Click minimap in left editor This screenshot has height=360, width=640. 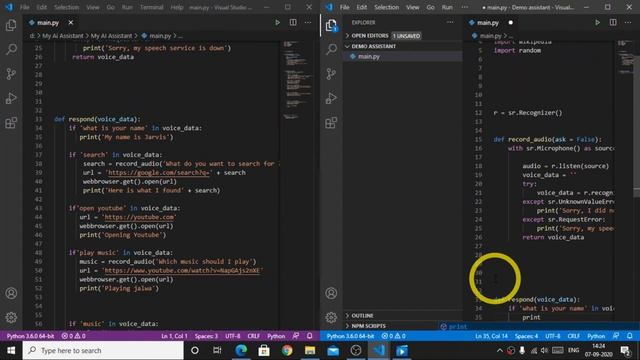(297, 80)
